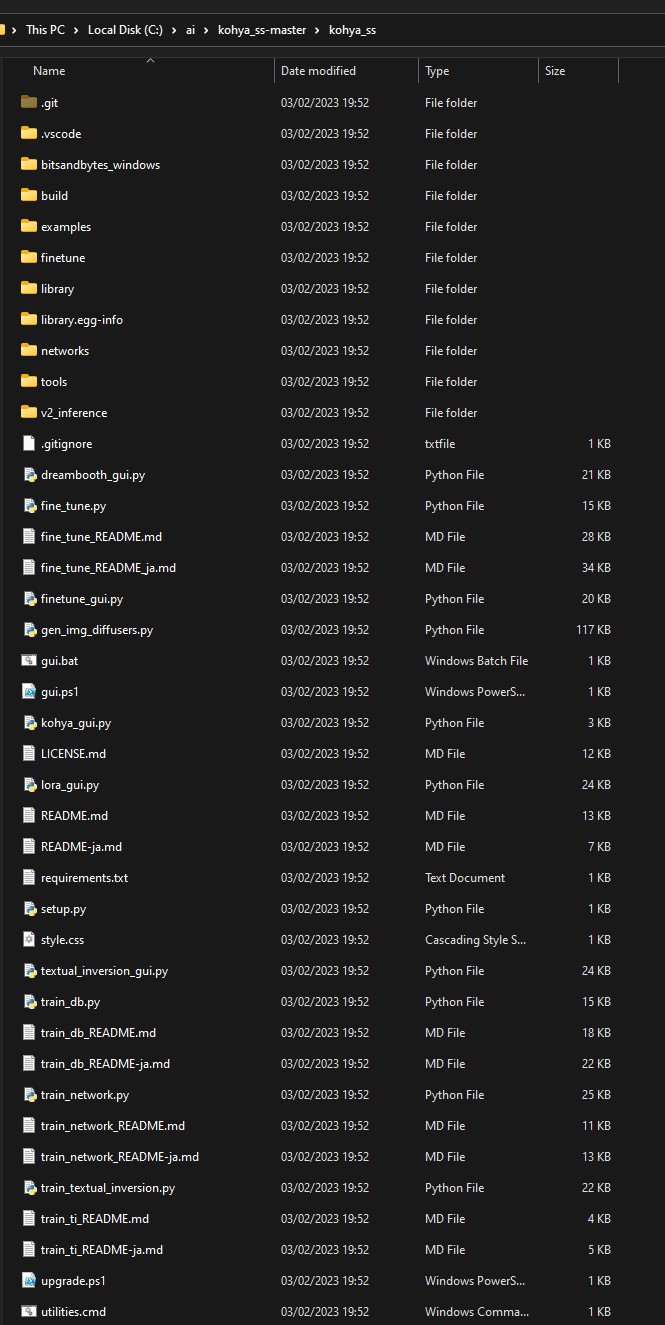Select the train_network_README.md file name

pos(113,1125)
